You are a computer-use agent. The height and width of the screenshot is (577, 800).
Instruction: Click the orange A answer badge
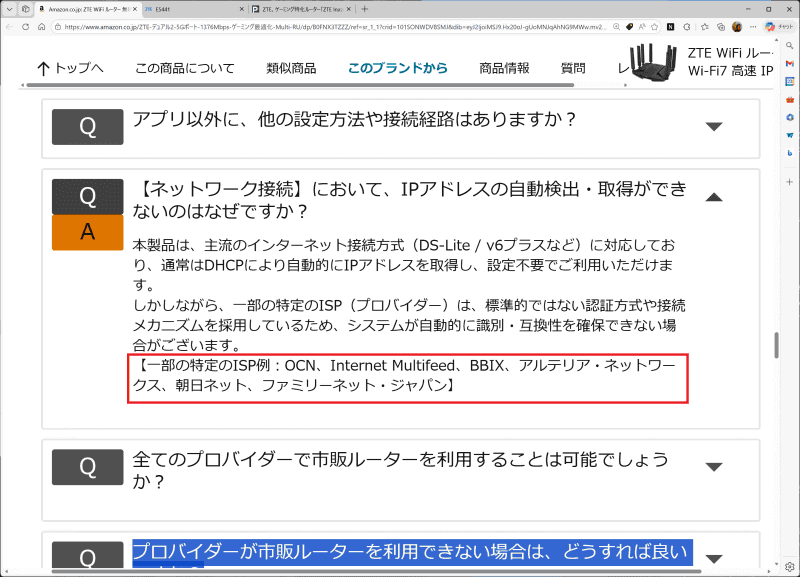[87, 232]
